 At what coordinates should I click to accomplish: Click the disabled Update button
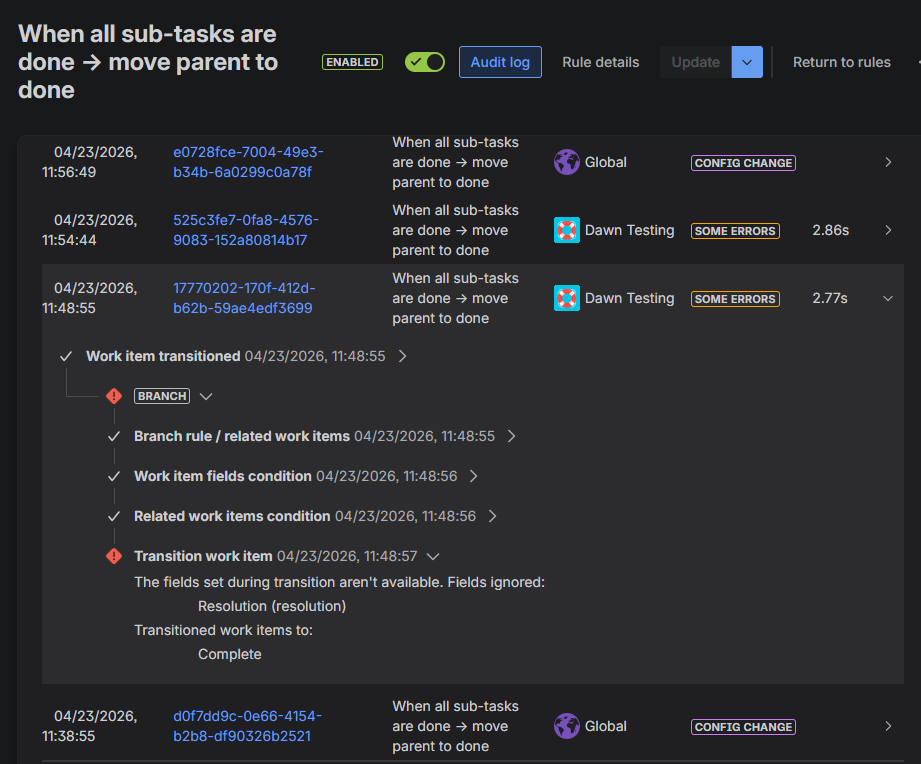coord(695,62)
